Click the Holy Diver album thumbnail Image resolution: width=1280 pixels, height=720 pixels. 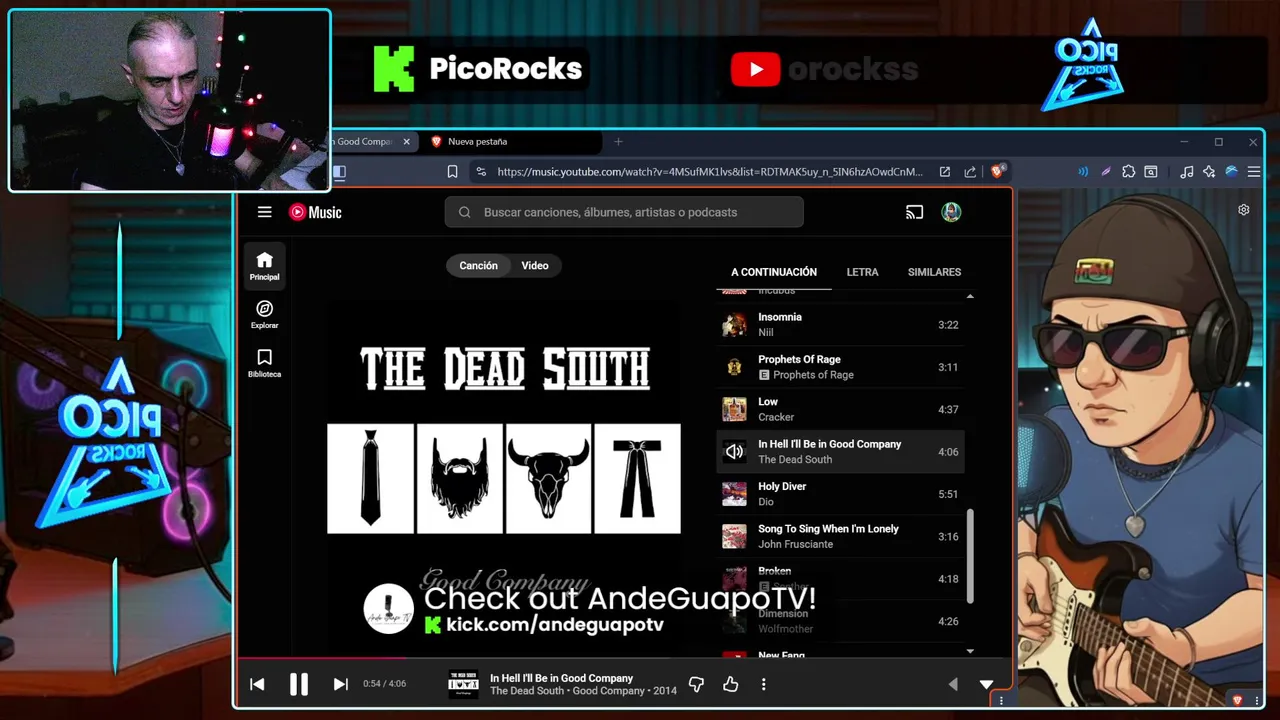tap(734, 494)
